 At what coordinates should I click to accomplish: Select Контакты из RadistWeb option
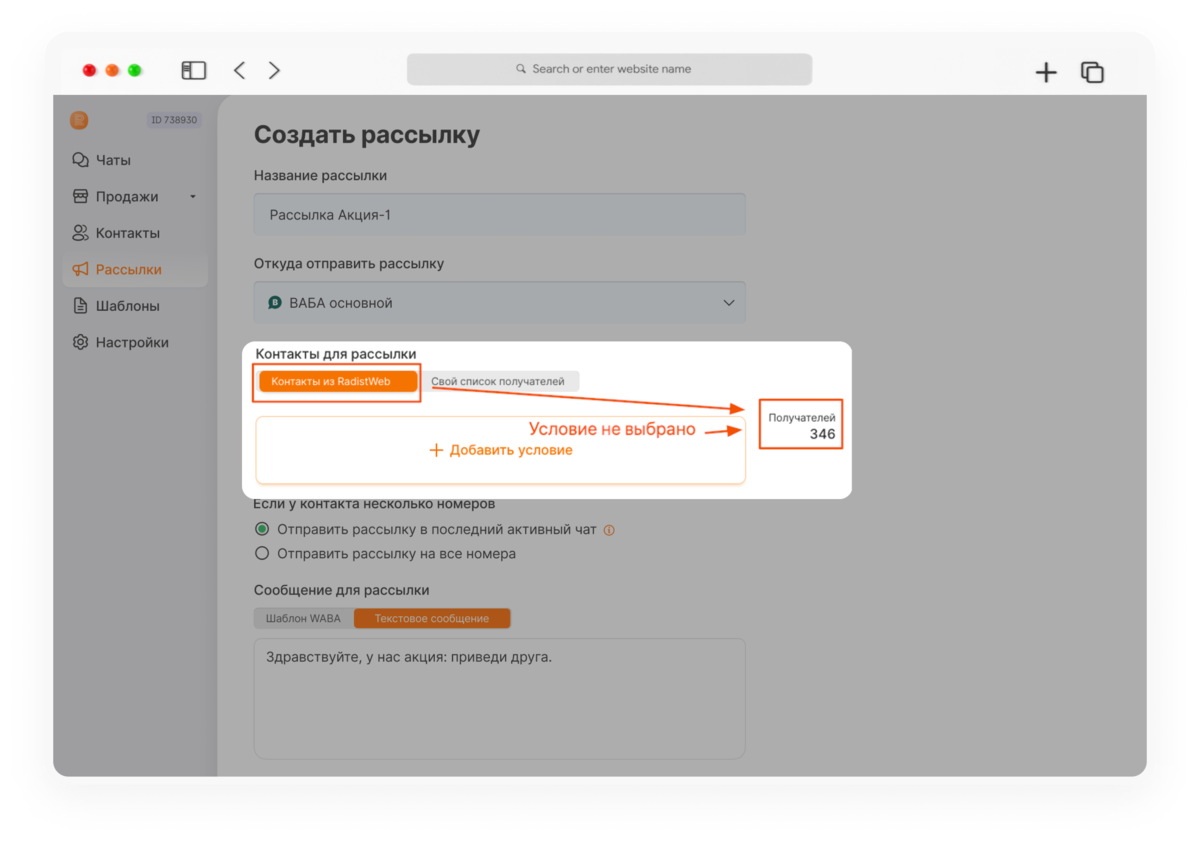[337, 381]
